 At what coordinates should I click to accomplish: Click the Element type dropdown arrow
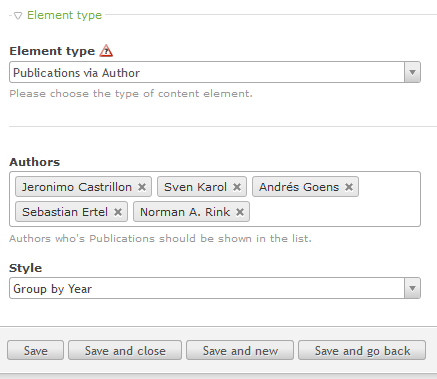(412, 72)
